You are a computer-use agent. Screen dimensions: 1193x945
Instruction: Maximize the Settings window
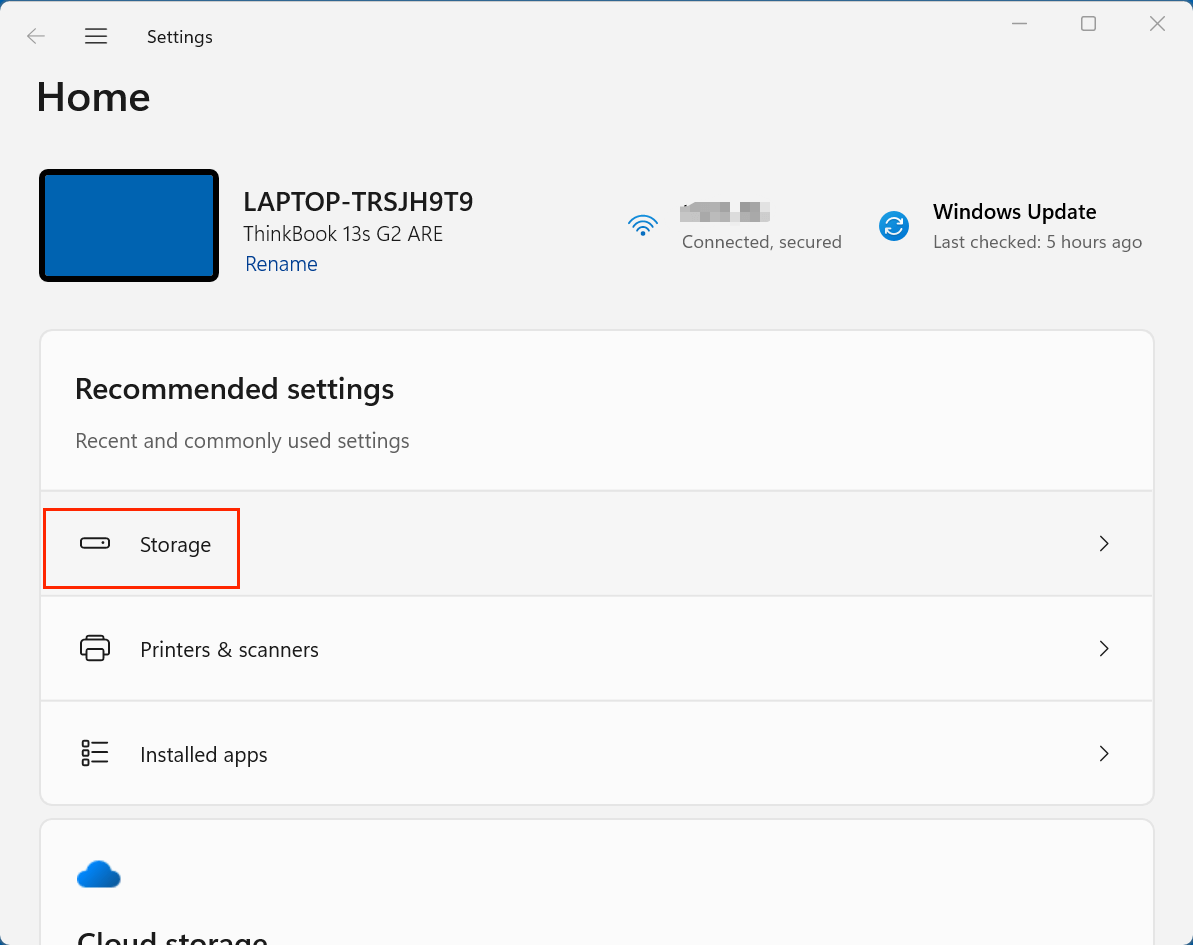pyautogui.click(x=1089, y=24)
